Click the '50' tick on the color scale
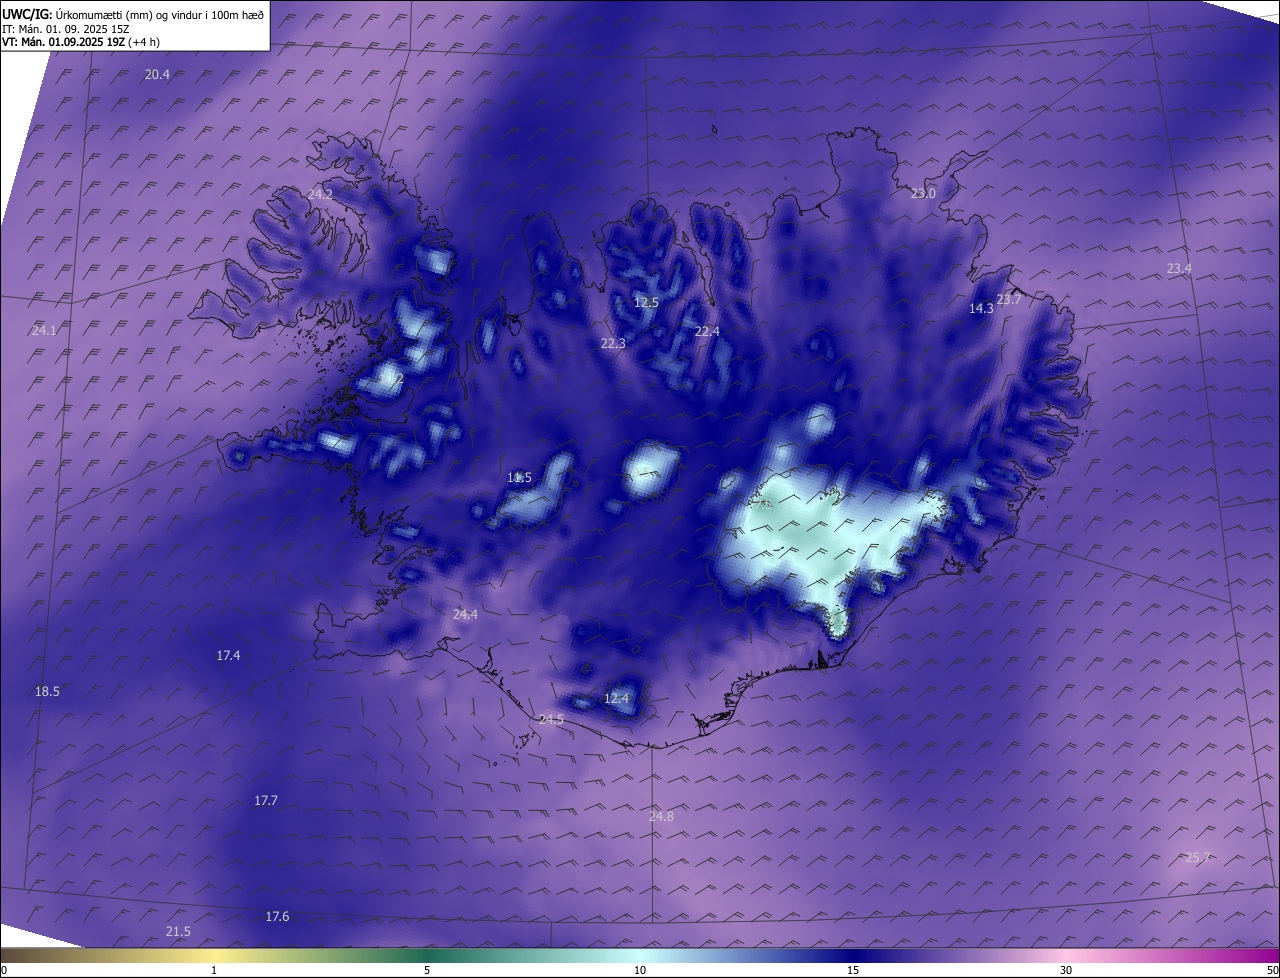 1272,971
